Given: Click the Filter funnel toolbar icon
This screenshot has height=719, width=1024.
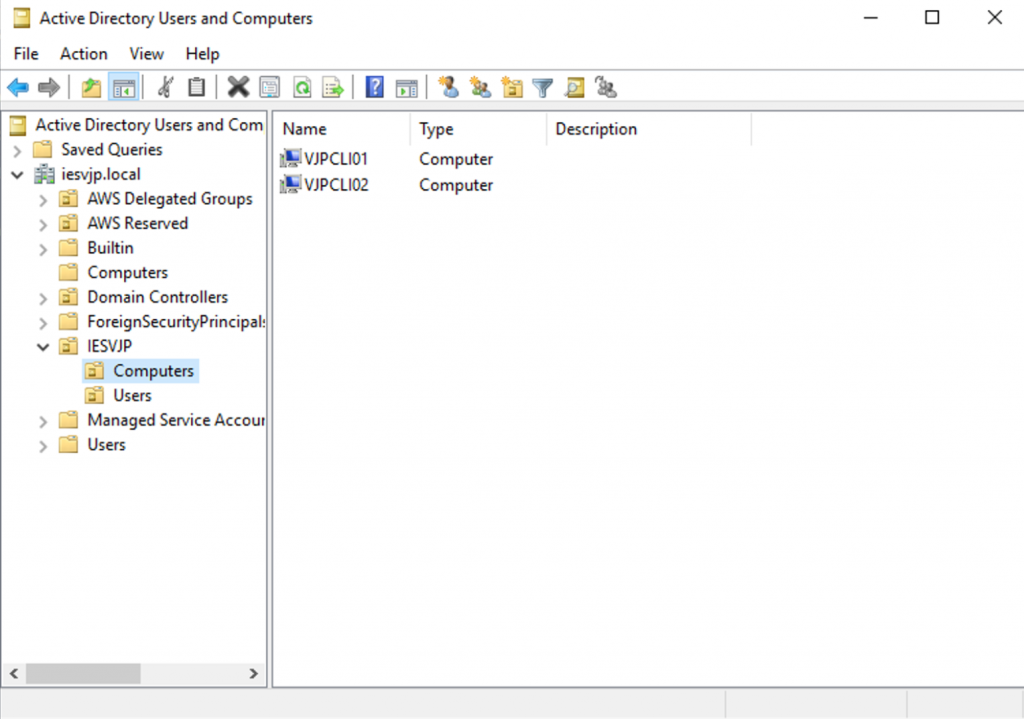Looking at the screenshot, I should coord(542,88).
